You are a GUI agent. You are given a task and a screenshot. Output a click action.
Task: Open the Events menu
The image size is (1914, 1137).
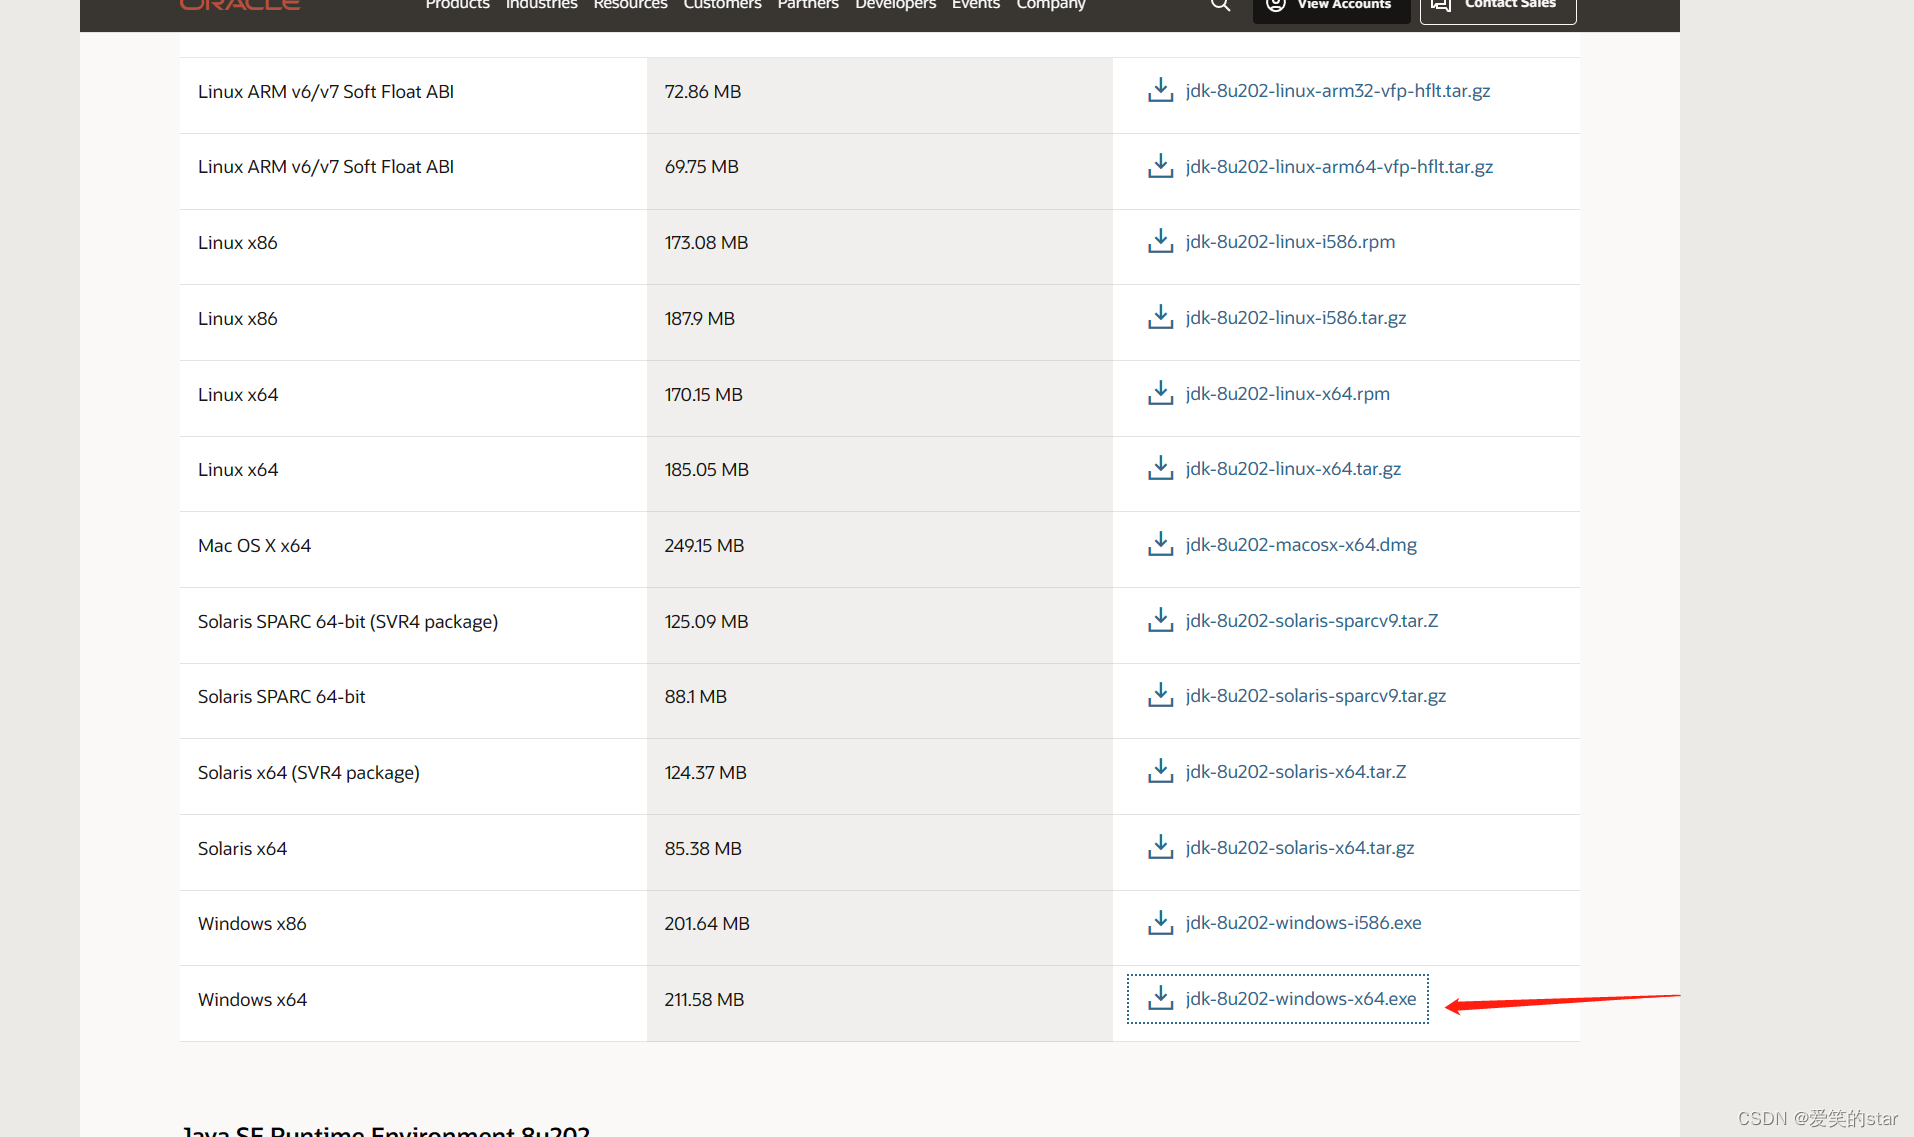click(x=975, y=5)
